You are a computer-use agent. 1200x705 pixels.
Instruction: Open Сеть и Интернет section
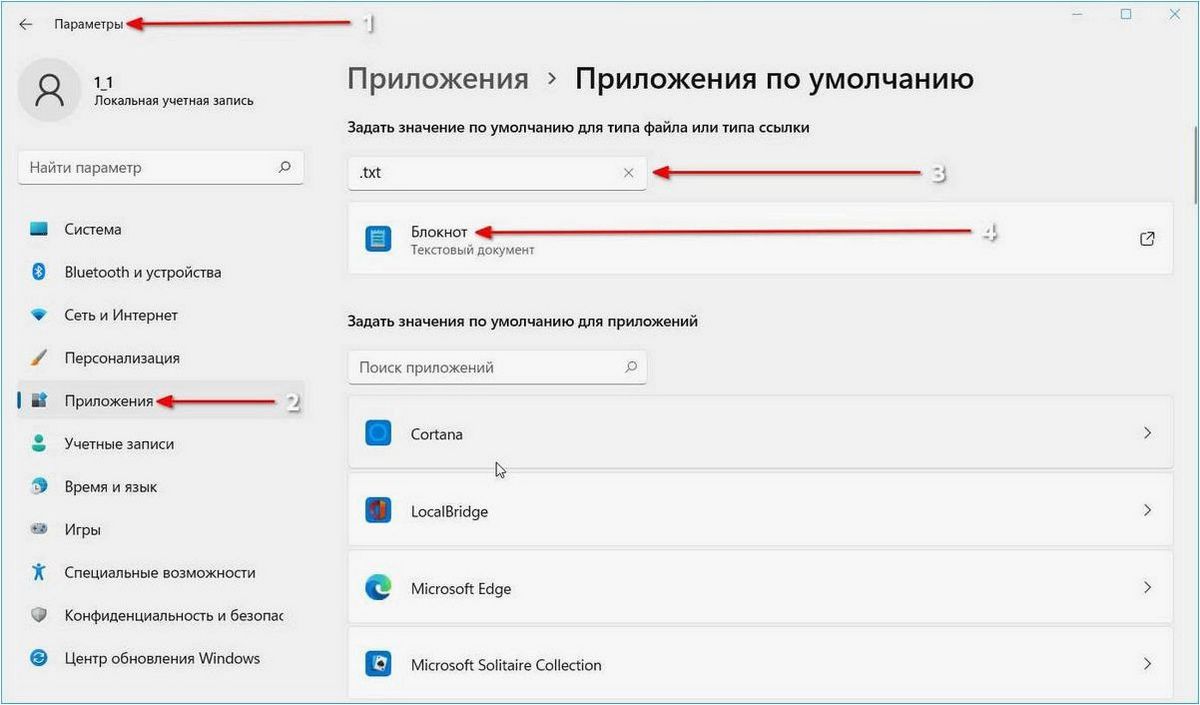pyautogui.click(x=161, y=315)
